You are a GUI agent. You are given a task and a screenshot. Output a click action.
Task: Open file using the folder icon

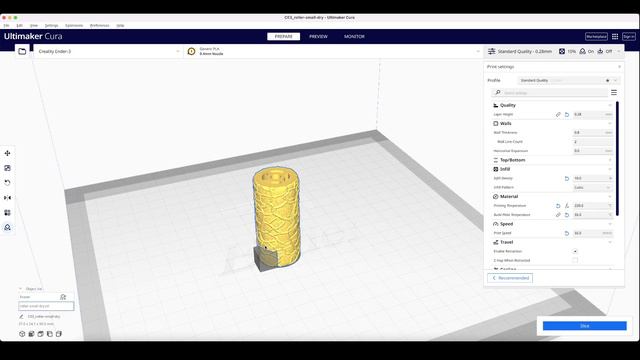[22, 51]
